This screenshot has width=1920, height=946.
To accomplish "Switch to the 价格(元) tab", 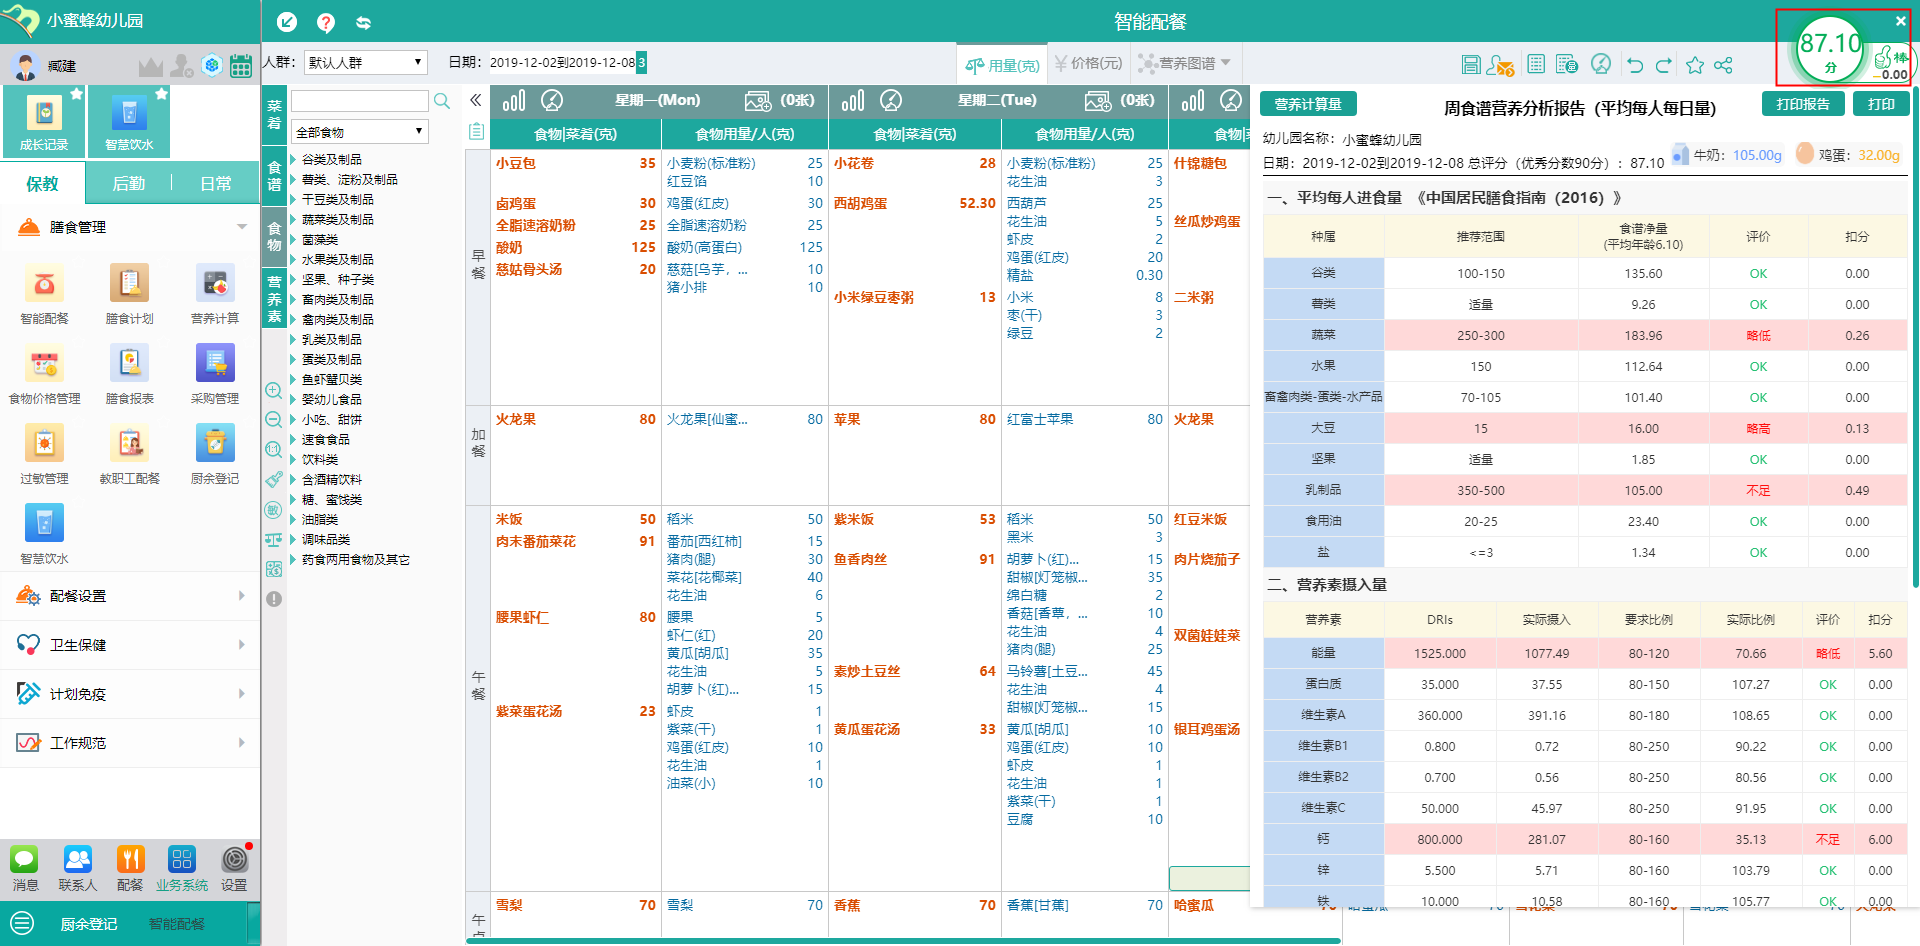I will coord(1089,64).
